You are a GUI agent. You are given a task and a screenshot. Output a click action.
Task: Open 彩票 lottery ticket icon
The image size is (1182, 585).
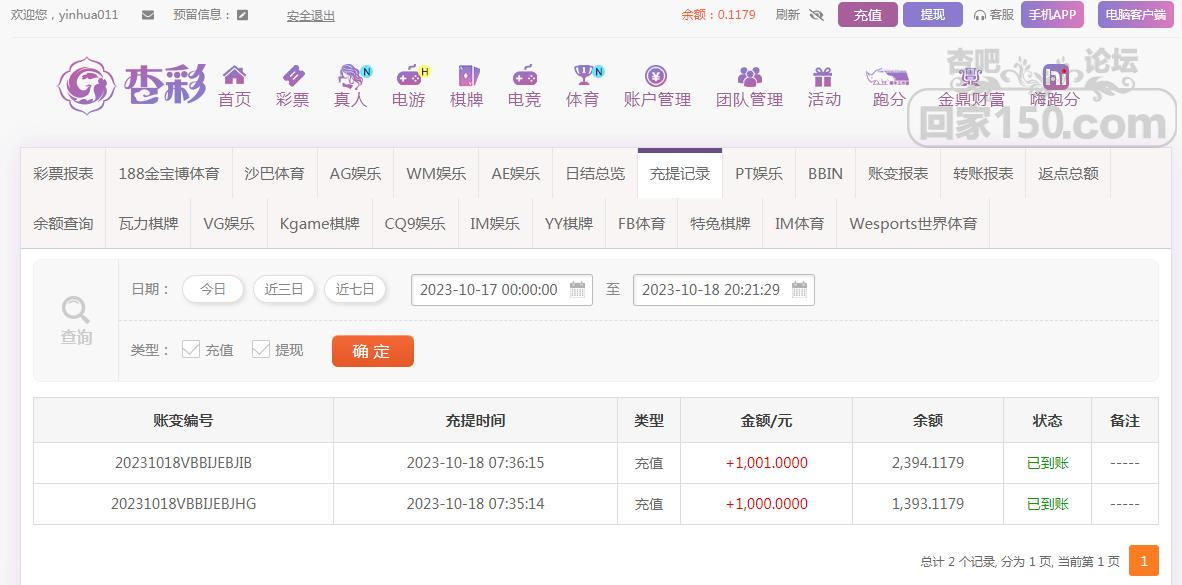point(293,75)
